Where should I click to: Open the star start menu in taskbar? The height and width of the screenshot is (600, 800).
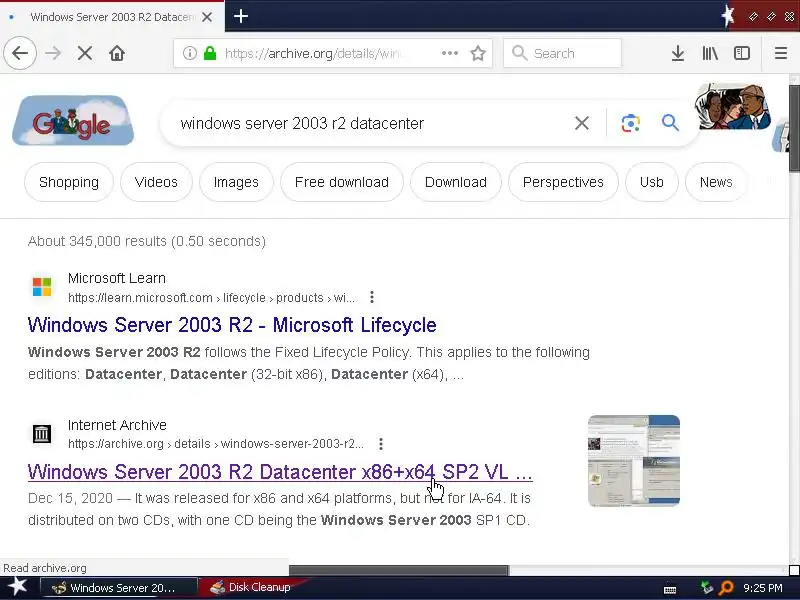click(17, 587)
